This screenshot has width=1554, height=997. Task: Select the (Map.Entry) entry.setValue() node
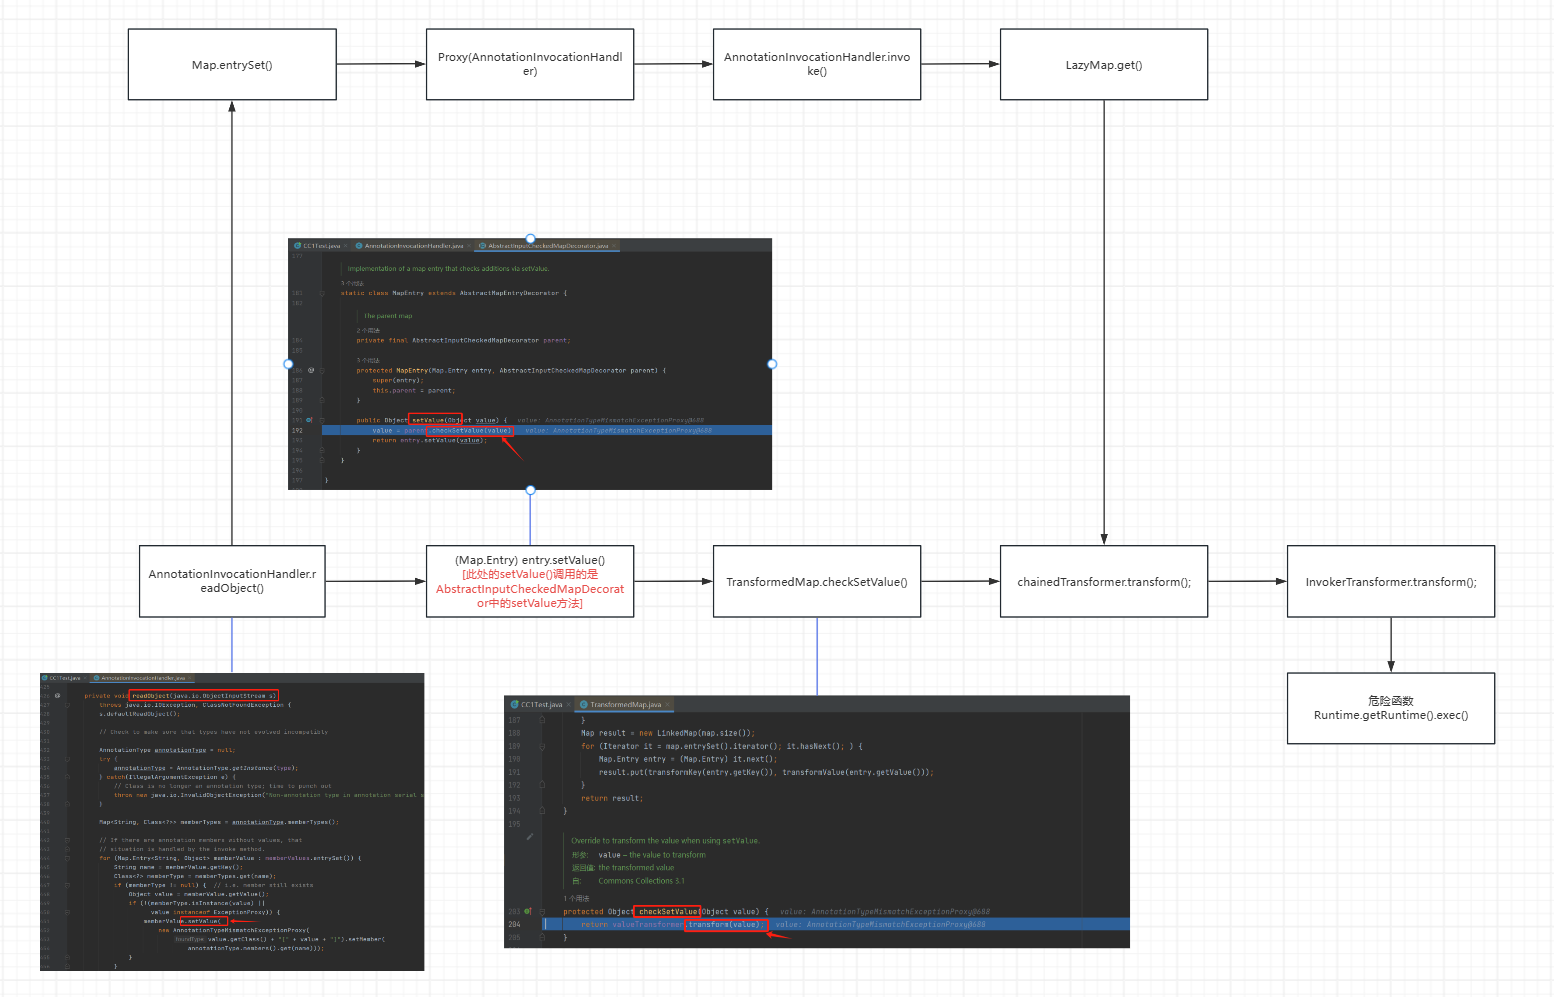click(530, 581)
